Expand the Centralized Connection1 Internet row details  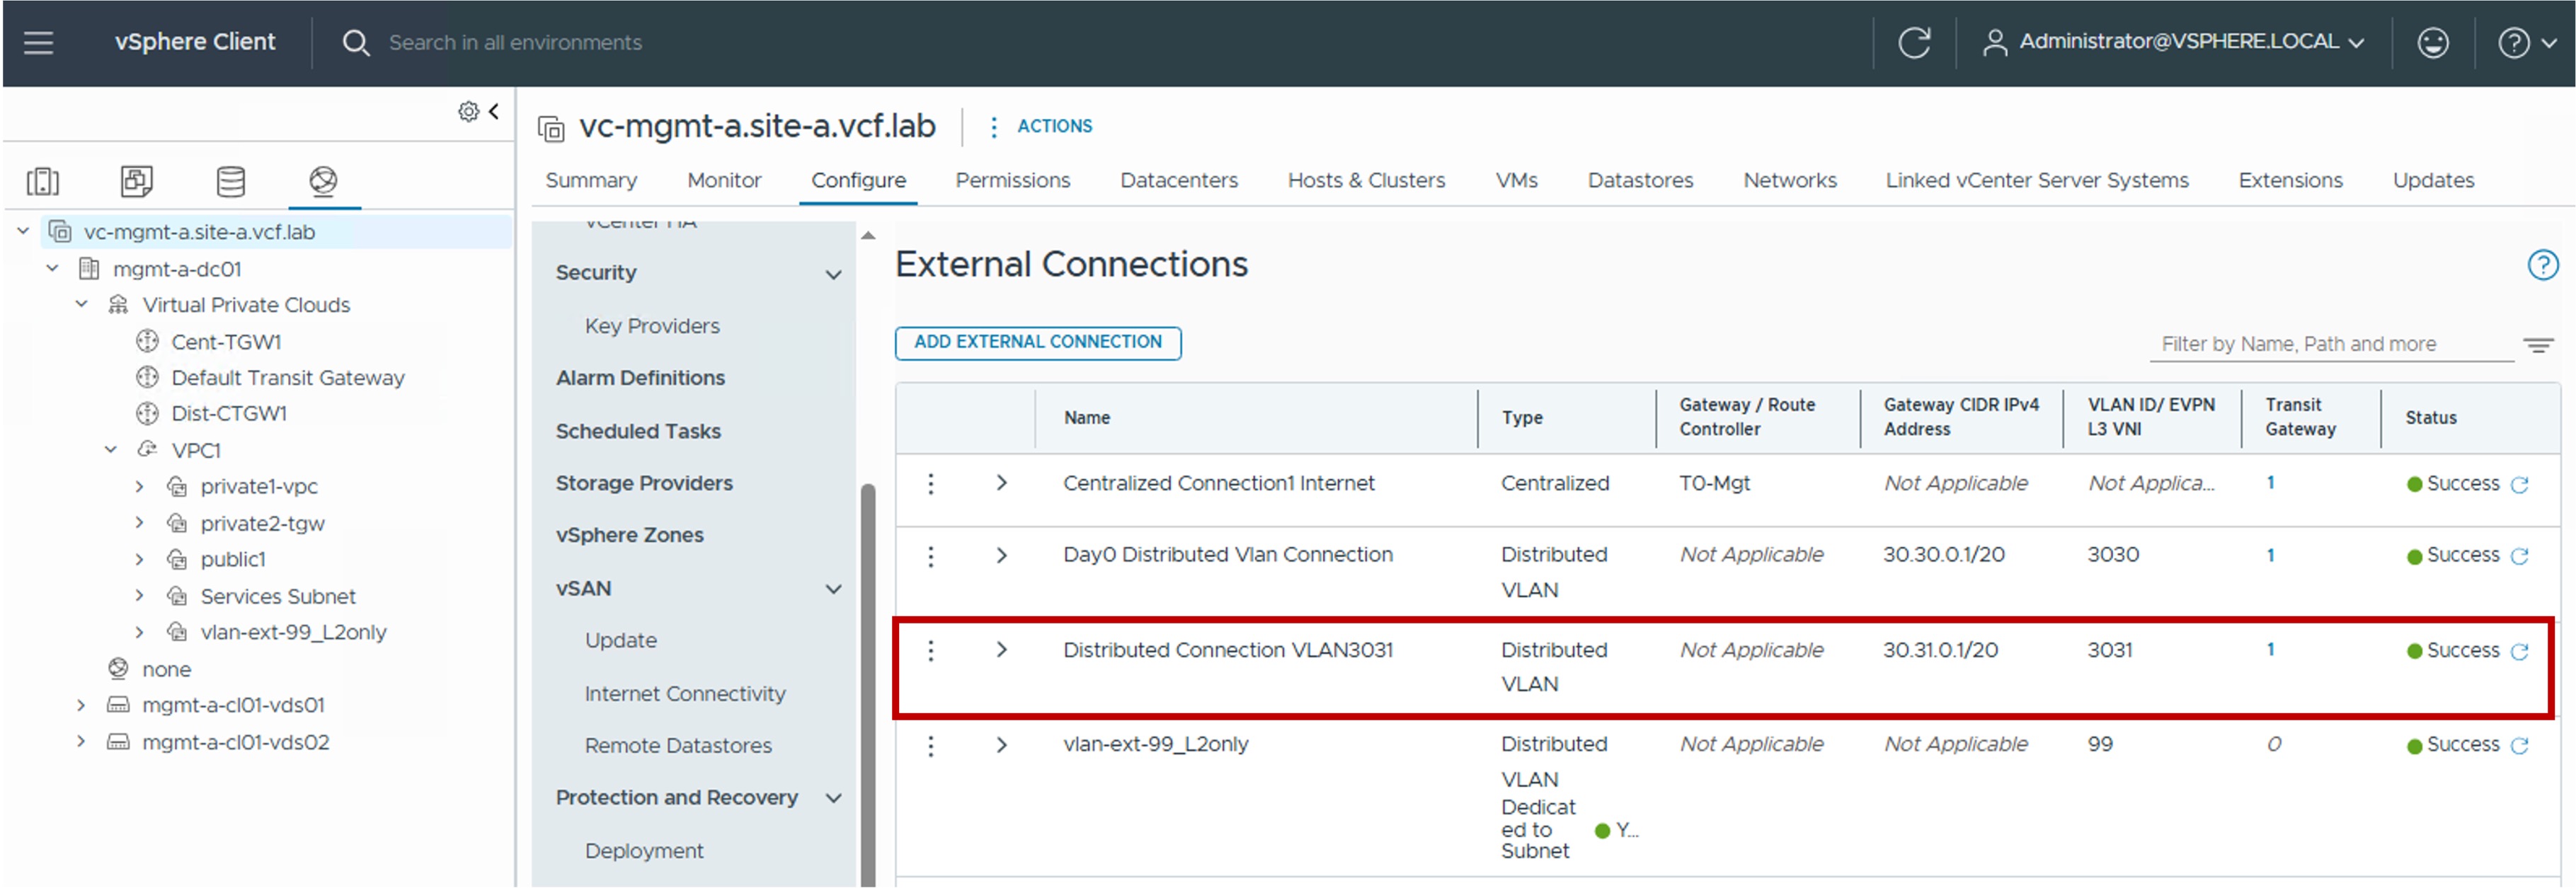coord(1001,483)
